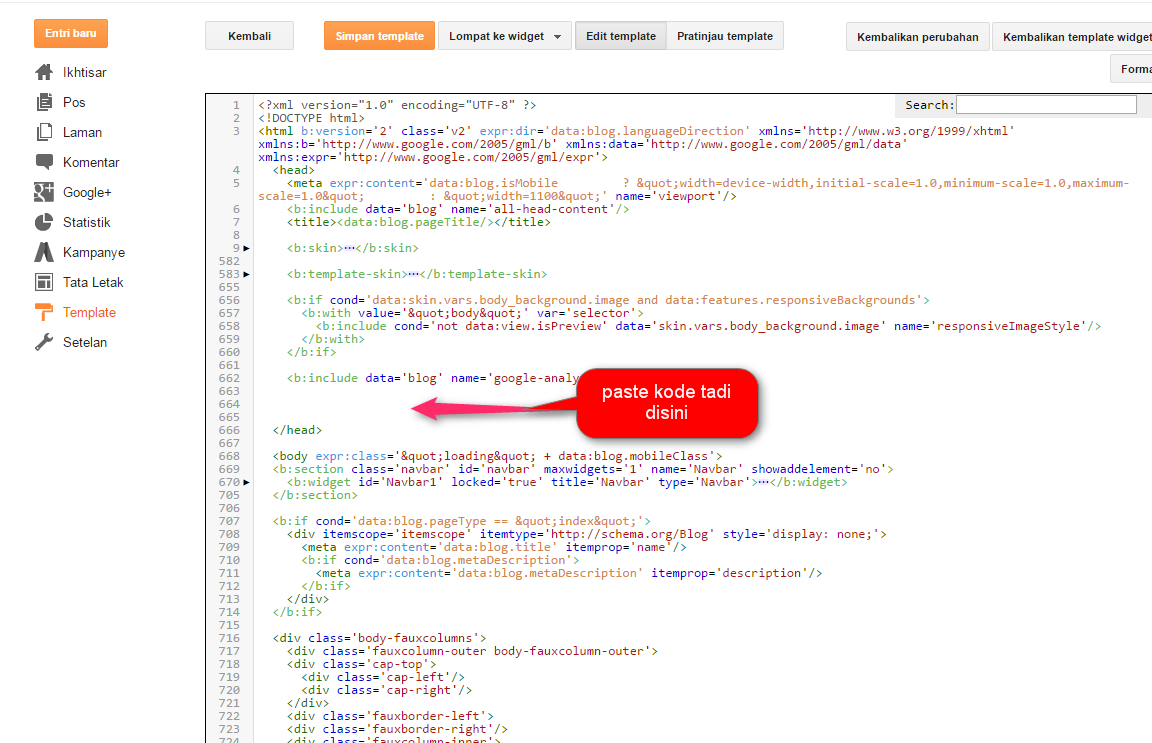Open the Lompat ke widget dropdown

pos(505,36)
